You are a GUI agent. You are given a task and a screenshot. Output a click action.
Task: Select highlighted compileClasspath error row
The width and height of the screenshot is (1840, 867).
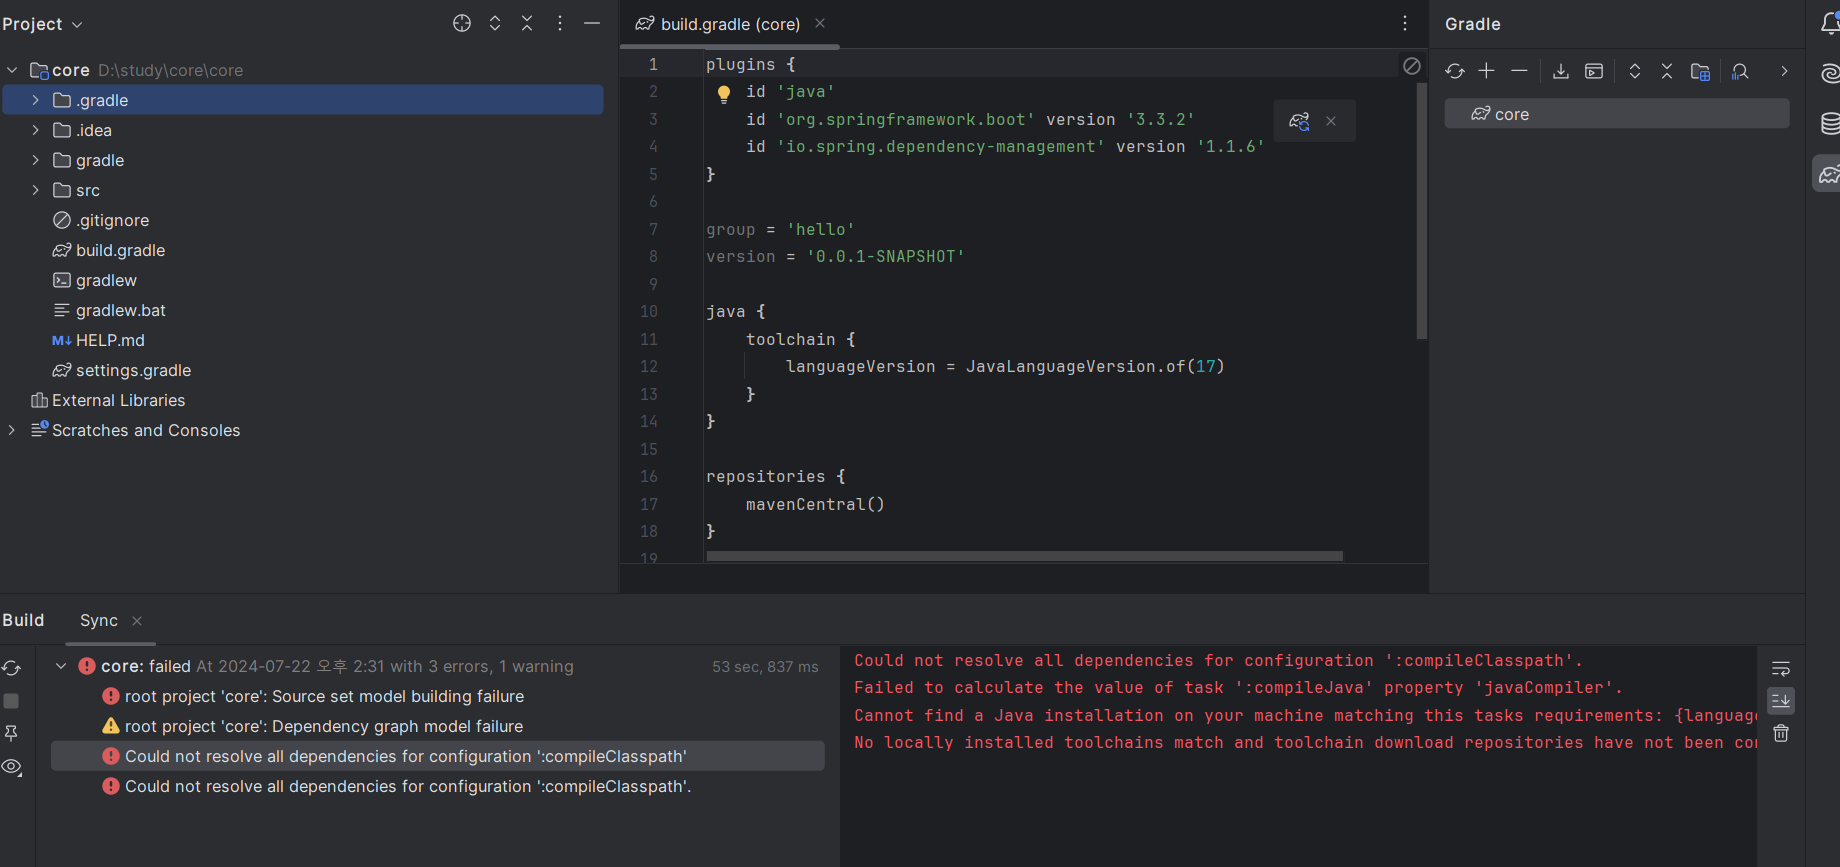click(438, 756)
